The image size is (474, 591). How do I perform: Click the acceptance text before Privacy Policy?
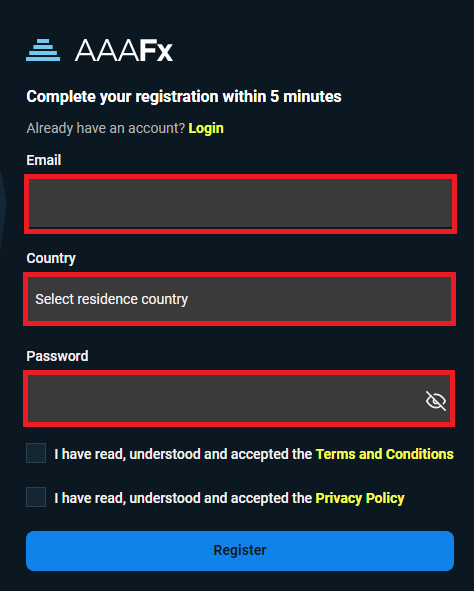tap(183, 498)
